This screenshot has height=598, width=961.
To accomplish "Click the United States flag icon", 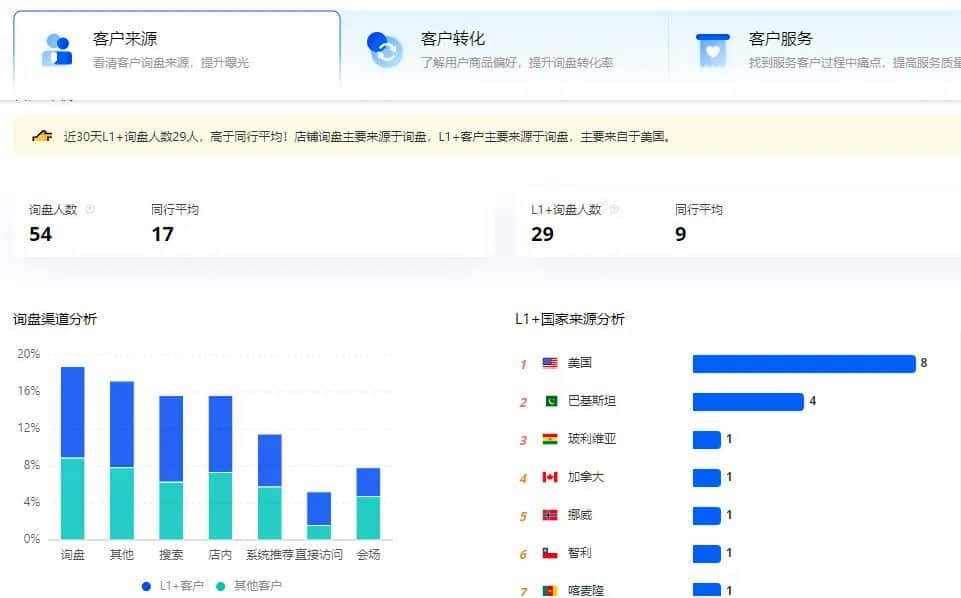I will click(550, 363).
